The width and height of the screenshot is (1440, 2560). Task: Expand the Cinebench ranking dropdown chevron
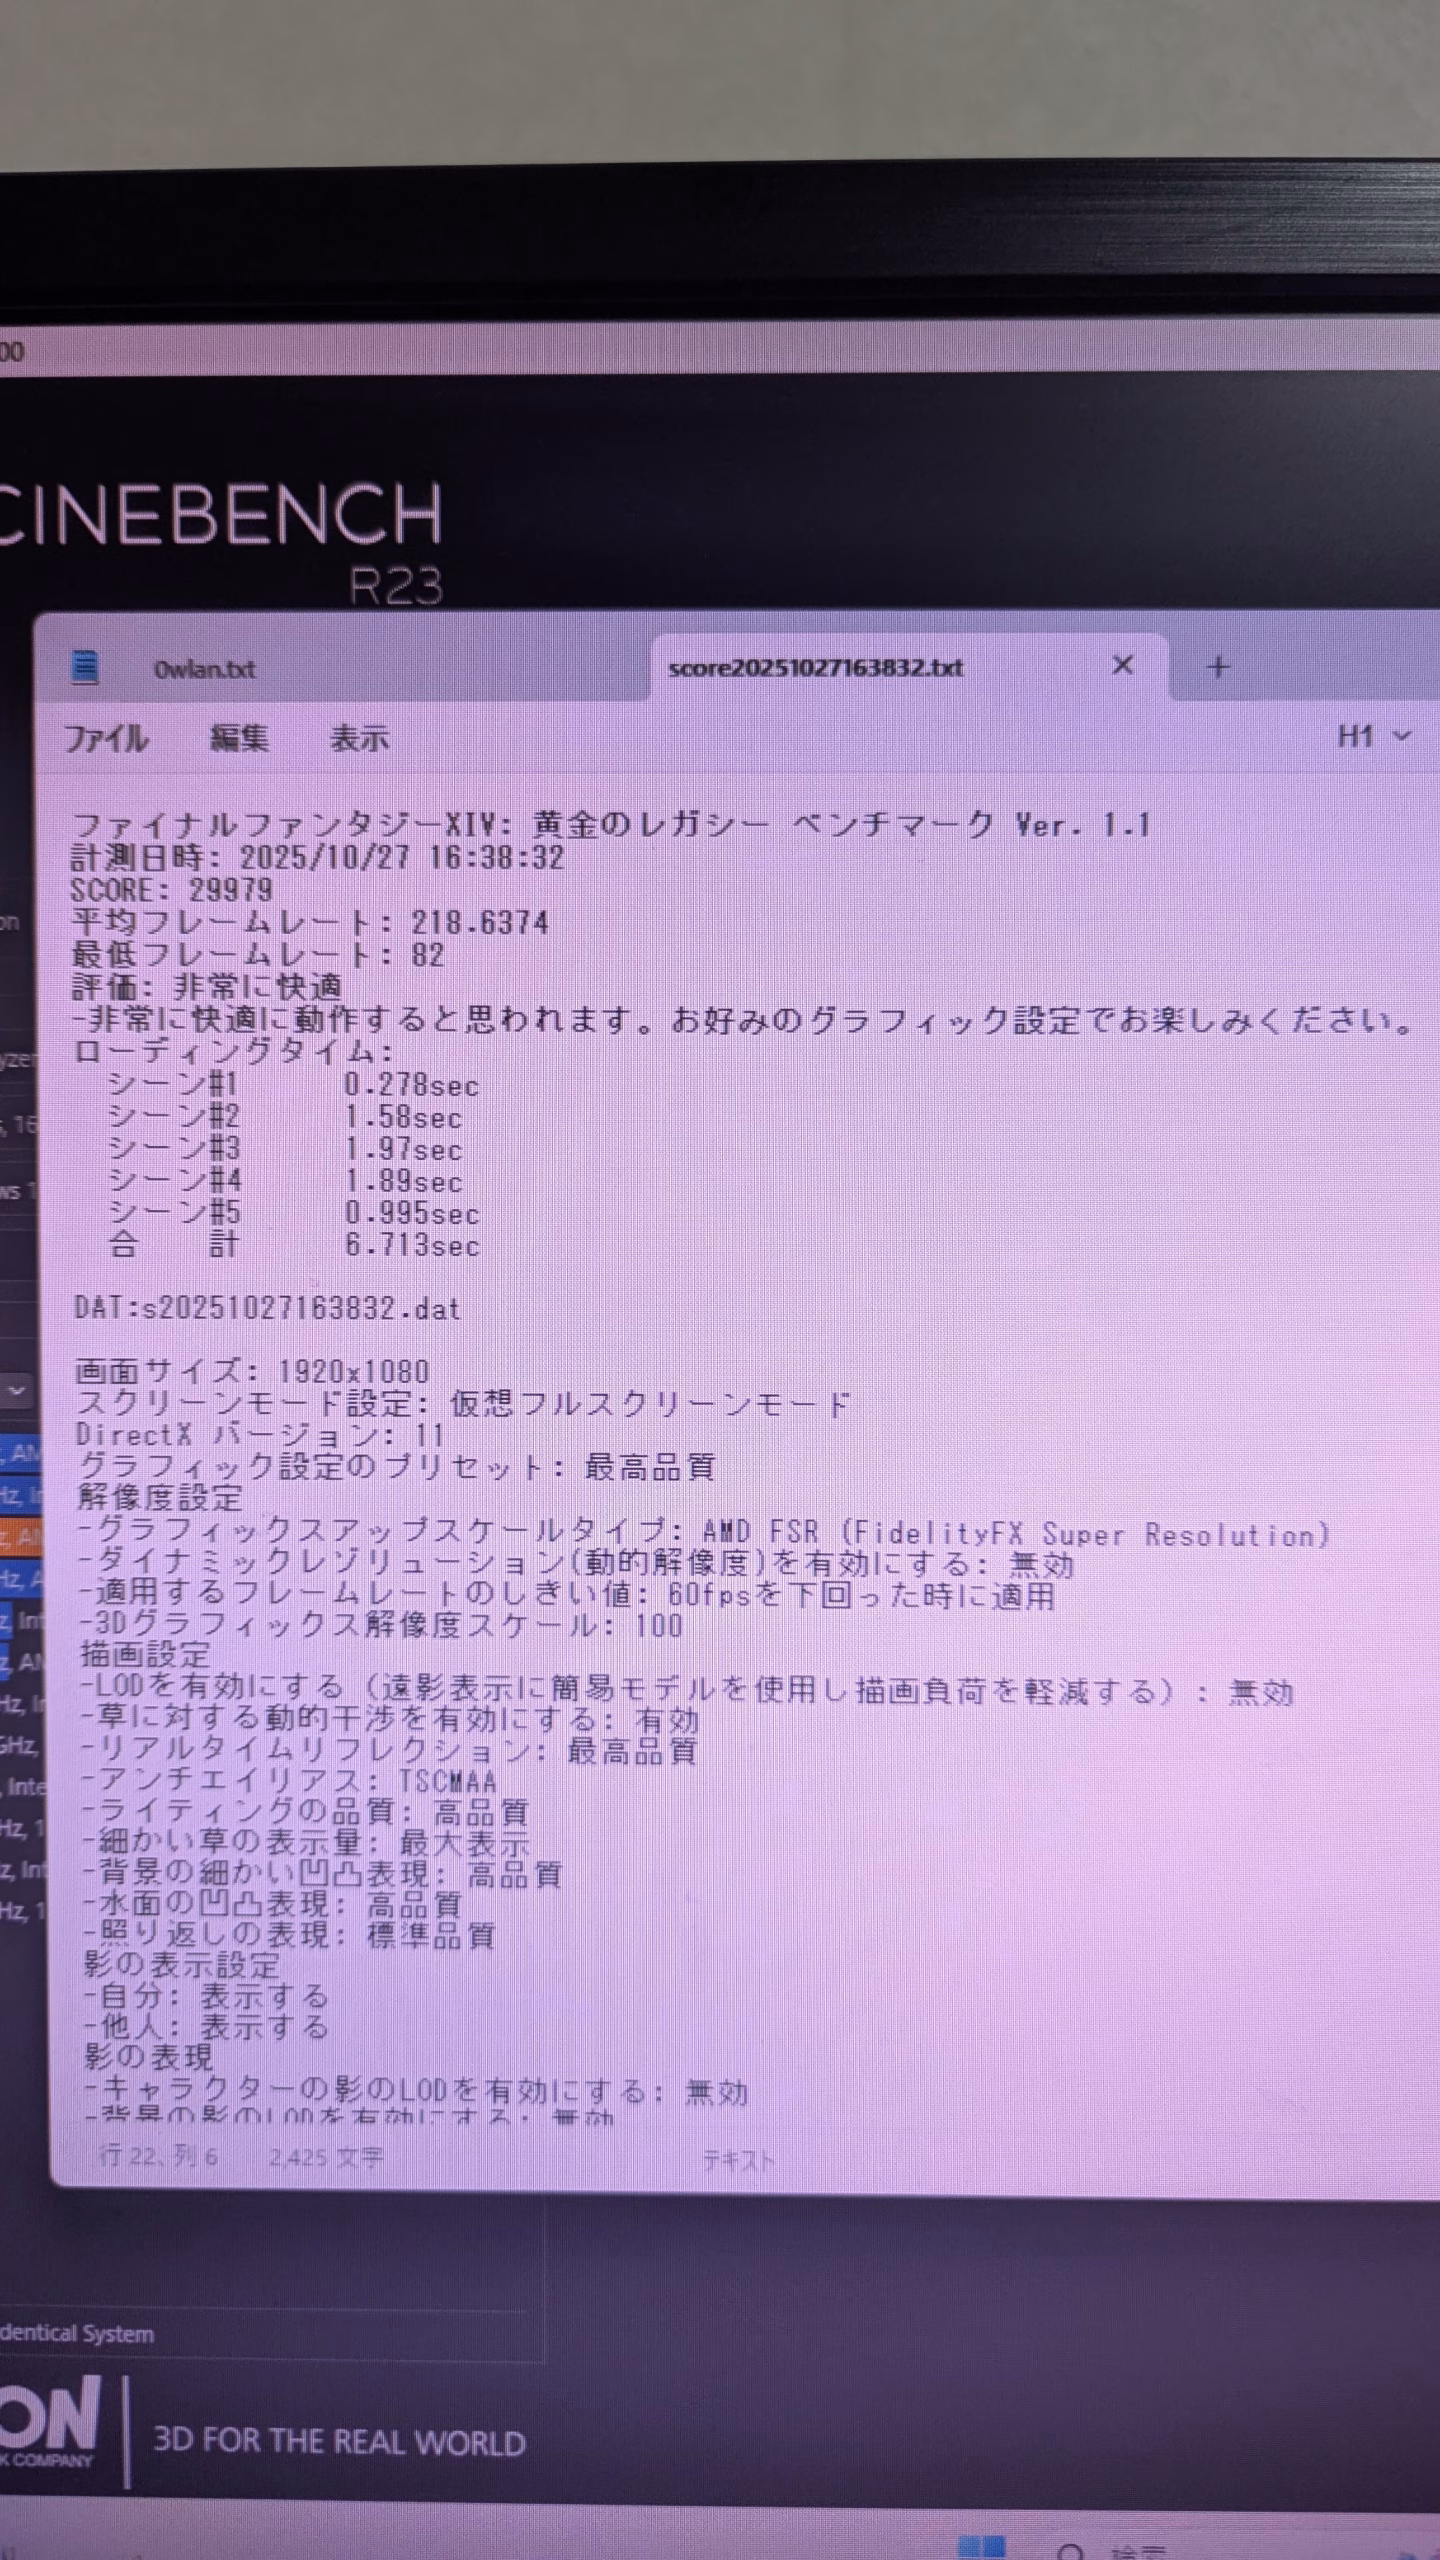tap(17, 1390)
